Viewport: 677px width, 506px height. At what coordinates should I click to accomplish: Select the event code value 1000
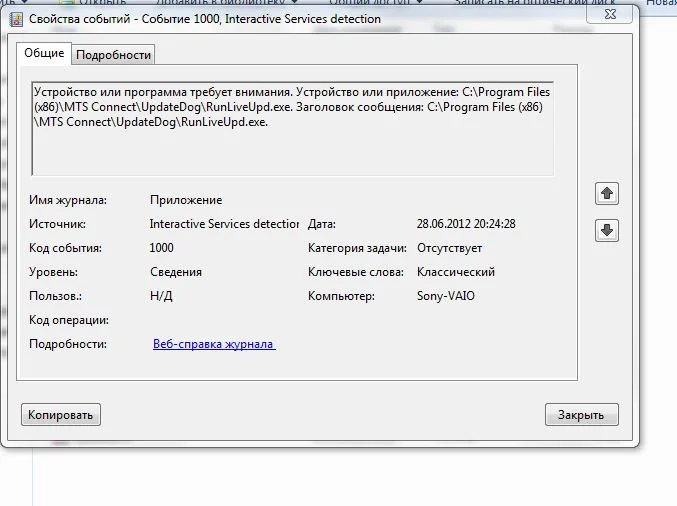pyautogui.click(x=161, y=248)
